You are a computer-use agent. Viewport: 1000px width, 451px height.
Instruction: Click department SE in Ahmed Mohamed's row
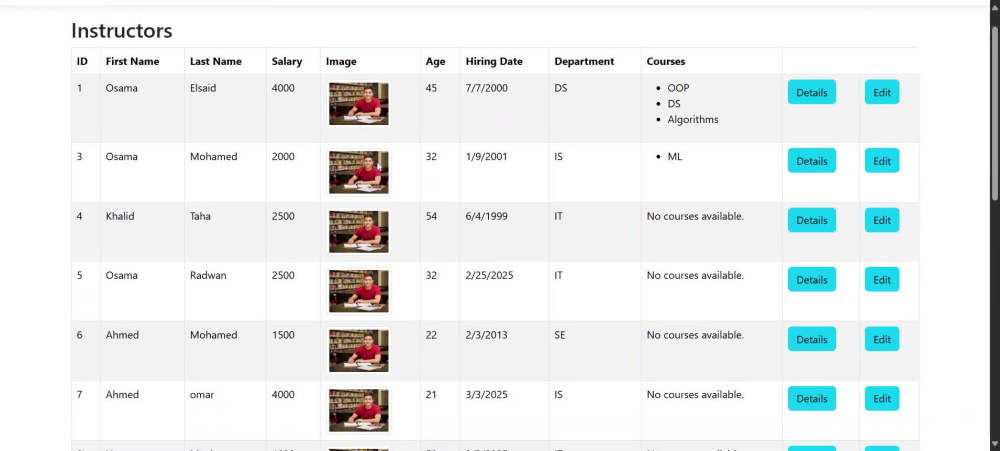pos(560,335)
